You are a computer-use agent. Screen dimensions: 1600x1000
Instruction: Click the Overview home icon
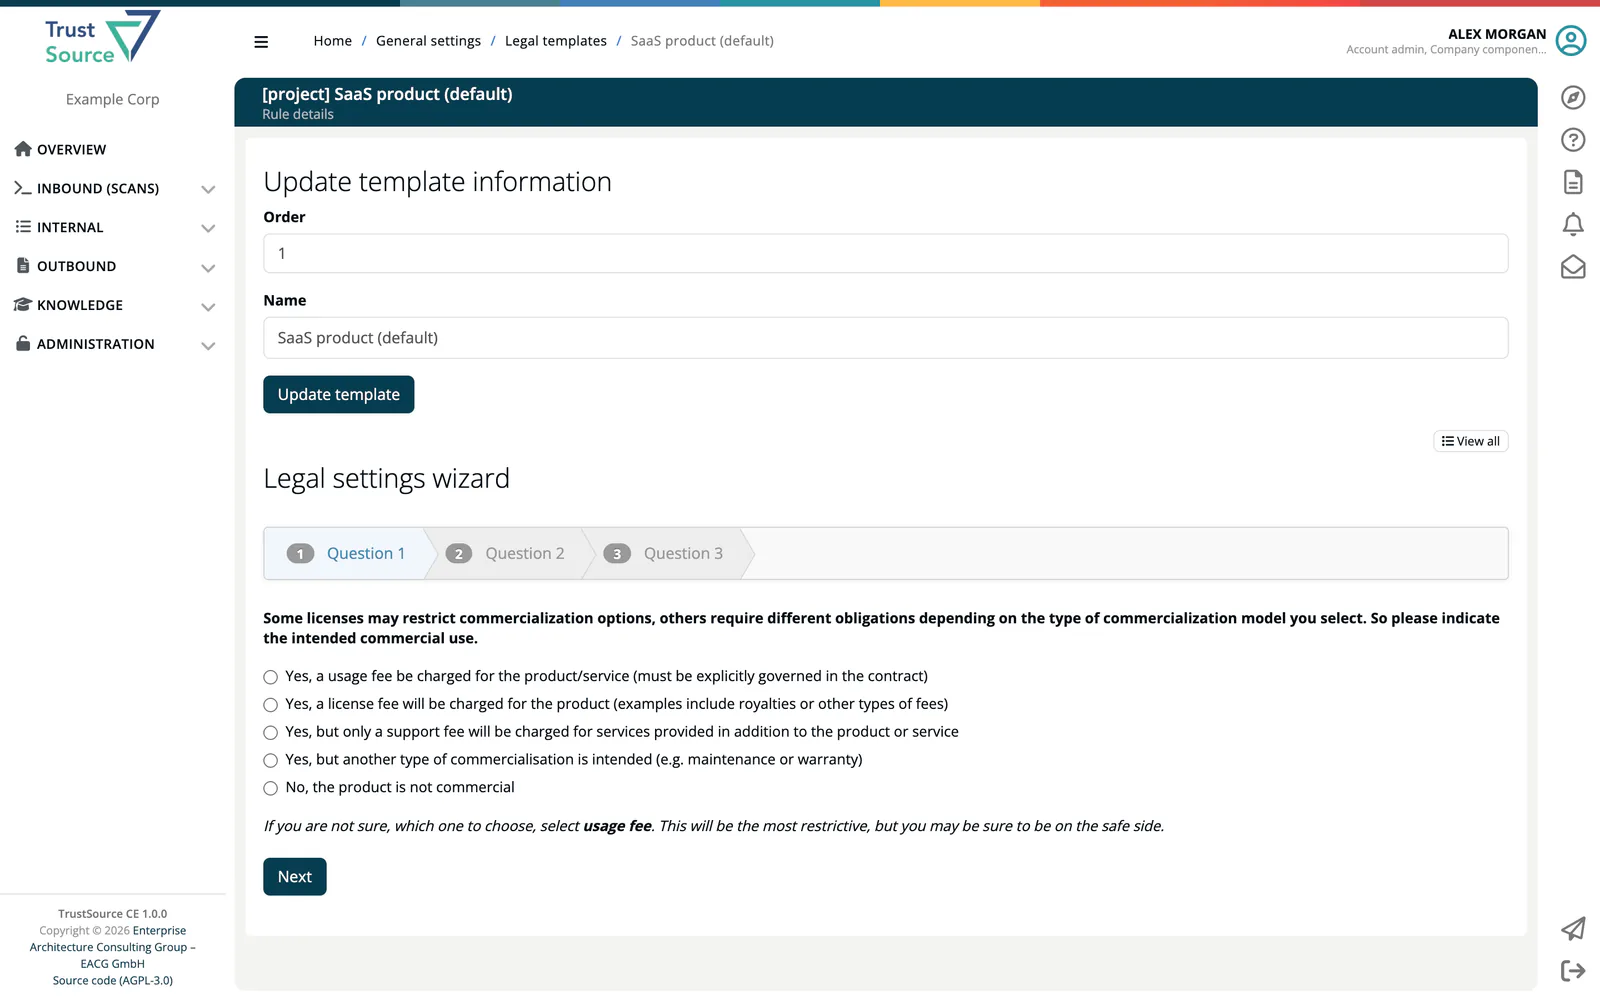(23, 149)
